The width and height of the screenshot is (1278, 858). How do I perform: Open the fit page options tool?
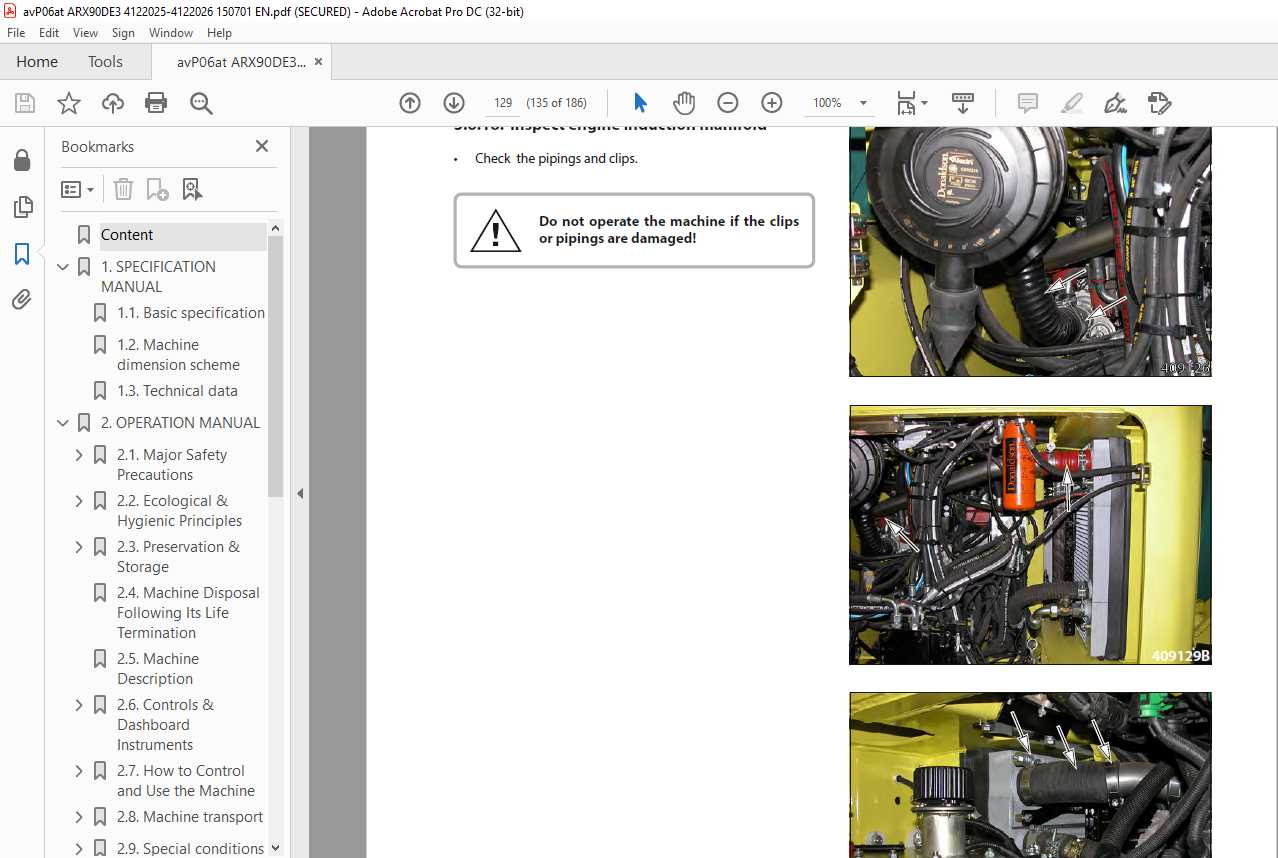[912, 103]
